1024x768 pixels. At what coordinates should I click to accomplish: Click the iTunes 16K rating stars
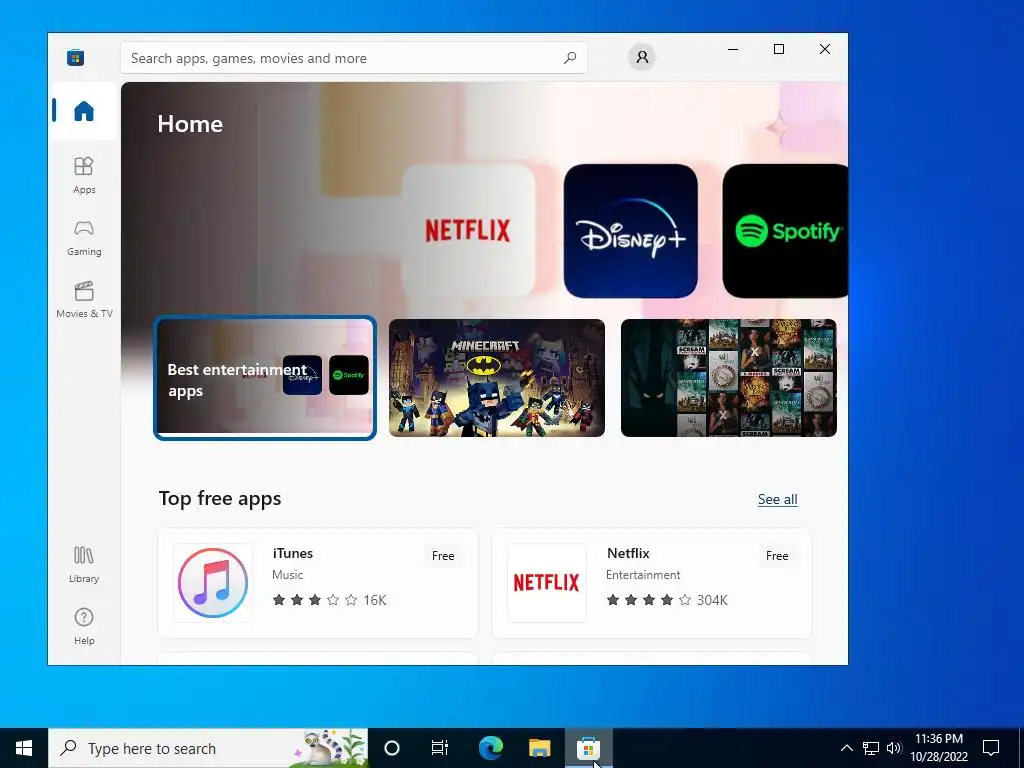pyautogui.click(x=329, y=600)
